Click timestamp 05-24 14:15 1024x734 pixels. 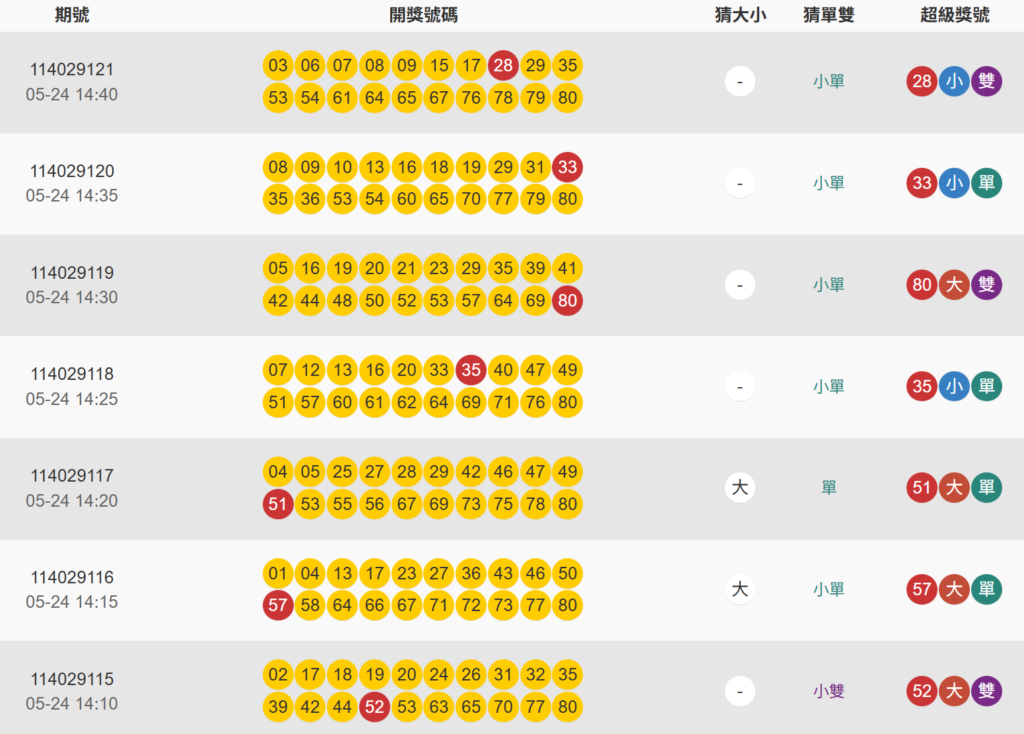click(72, 602)
